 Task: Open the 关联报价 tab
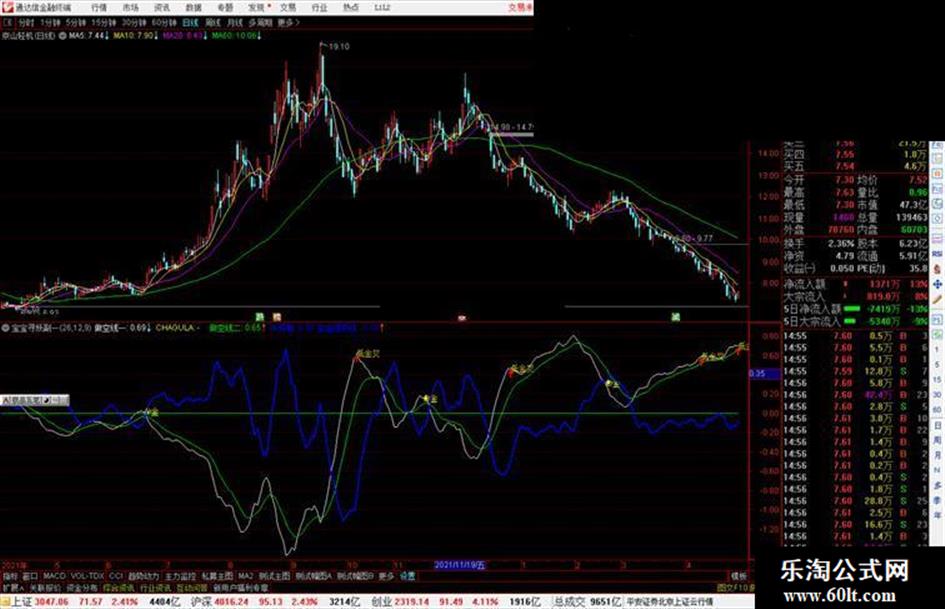click(x=45, y=587)
